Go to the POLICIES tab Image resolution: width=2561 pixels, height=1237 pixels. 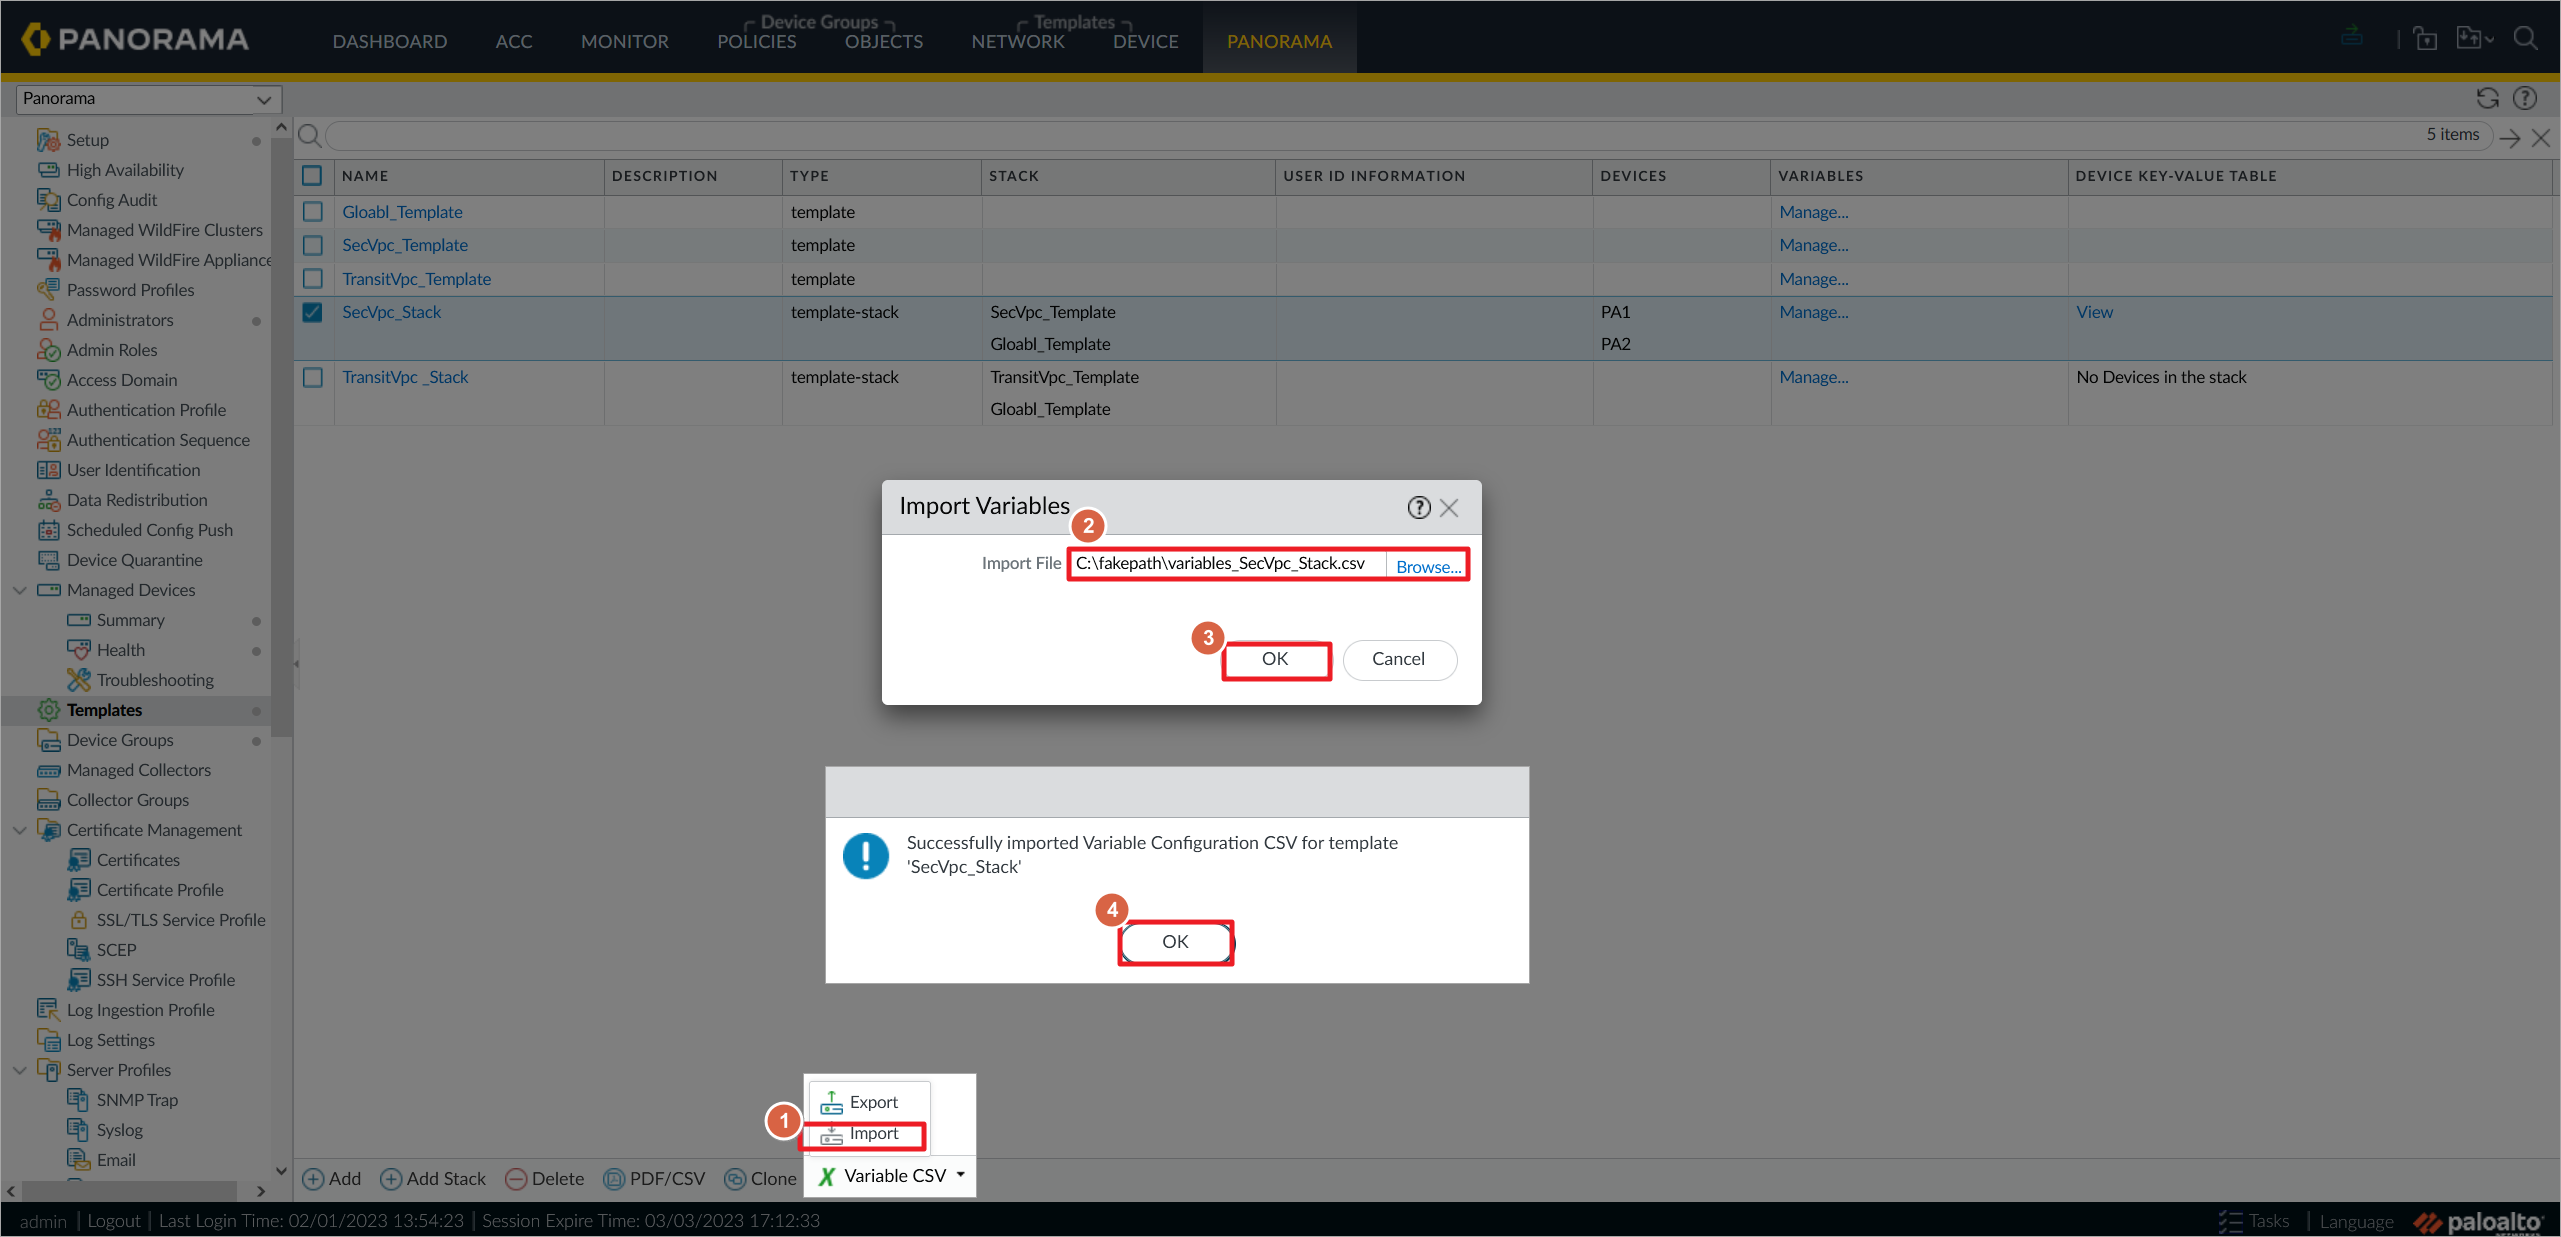757,41
